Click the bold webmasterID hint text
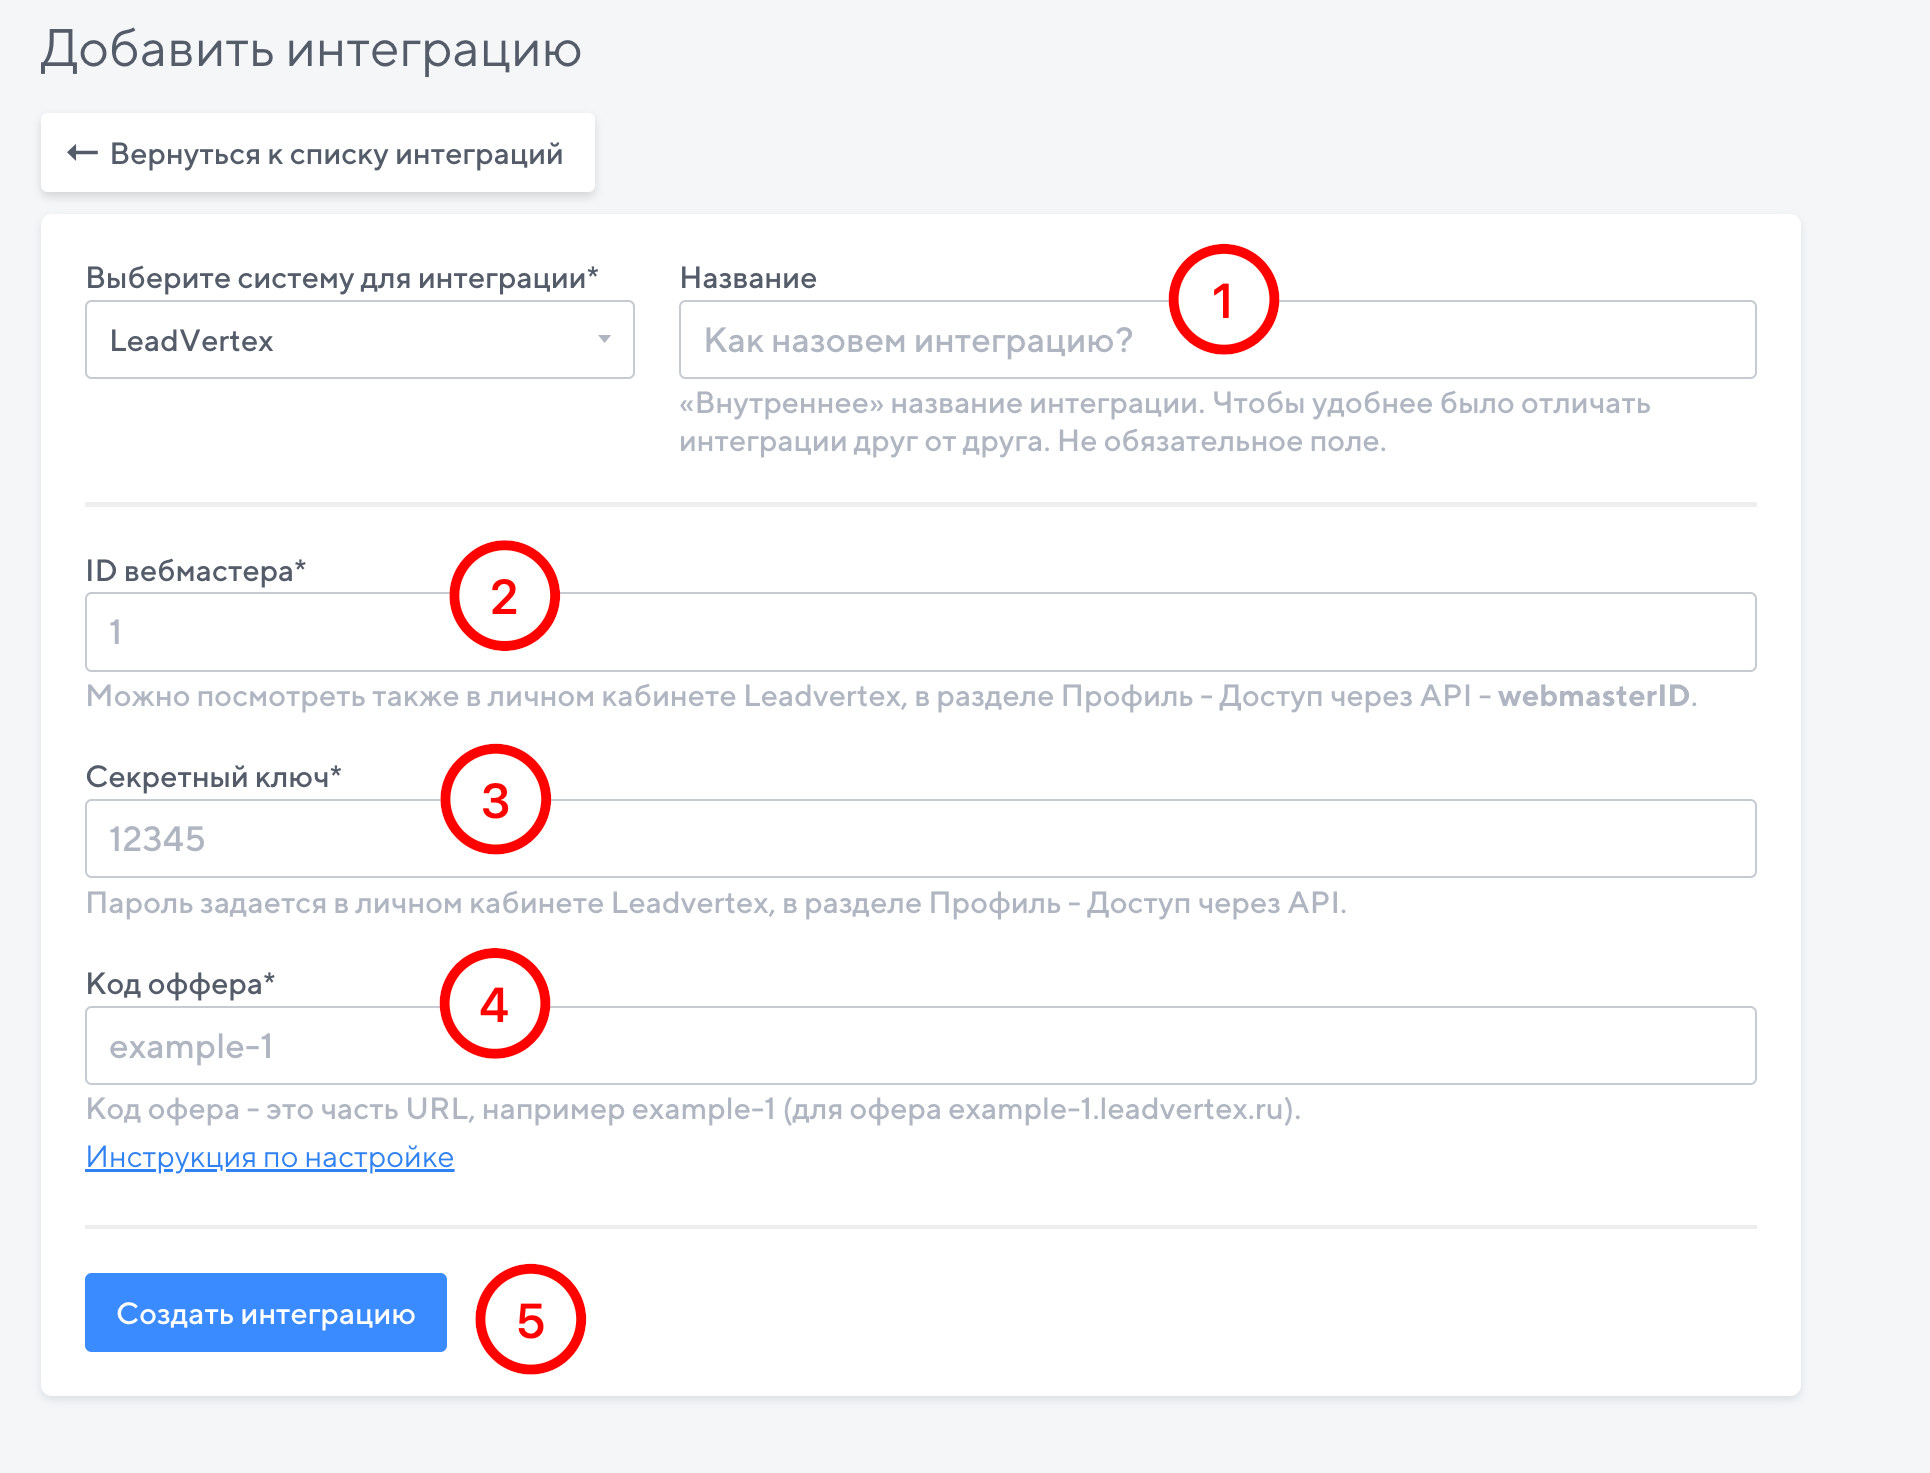1930x1473 pixels. 1593,696
